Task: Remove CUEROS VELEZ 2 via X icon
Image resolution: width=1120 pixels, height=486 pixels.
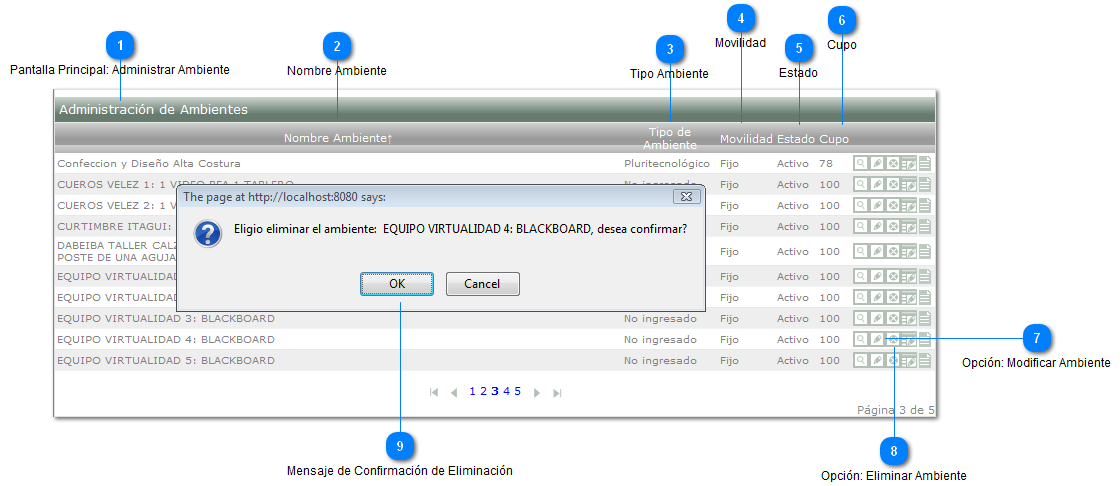Action: click(892, 205)
